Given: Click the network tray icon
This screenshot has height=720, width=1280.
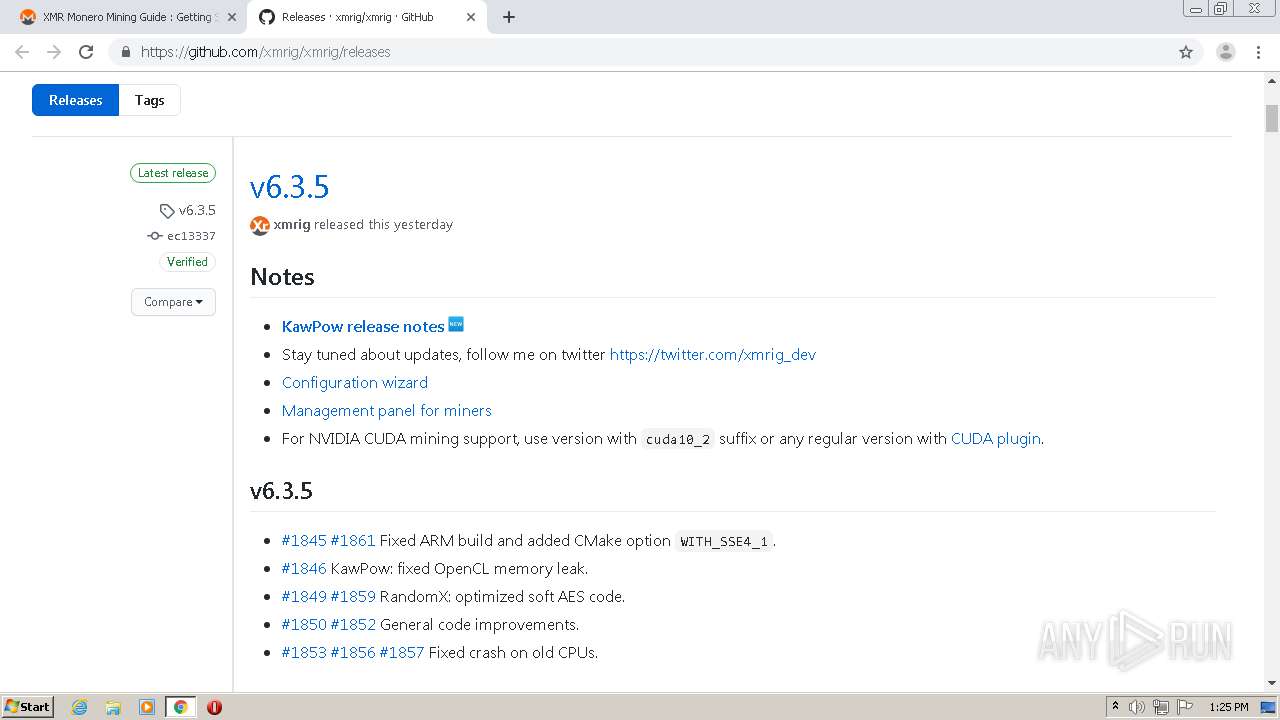Looking at the screenshot, I should tap(1161, 707).
